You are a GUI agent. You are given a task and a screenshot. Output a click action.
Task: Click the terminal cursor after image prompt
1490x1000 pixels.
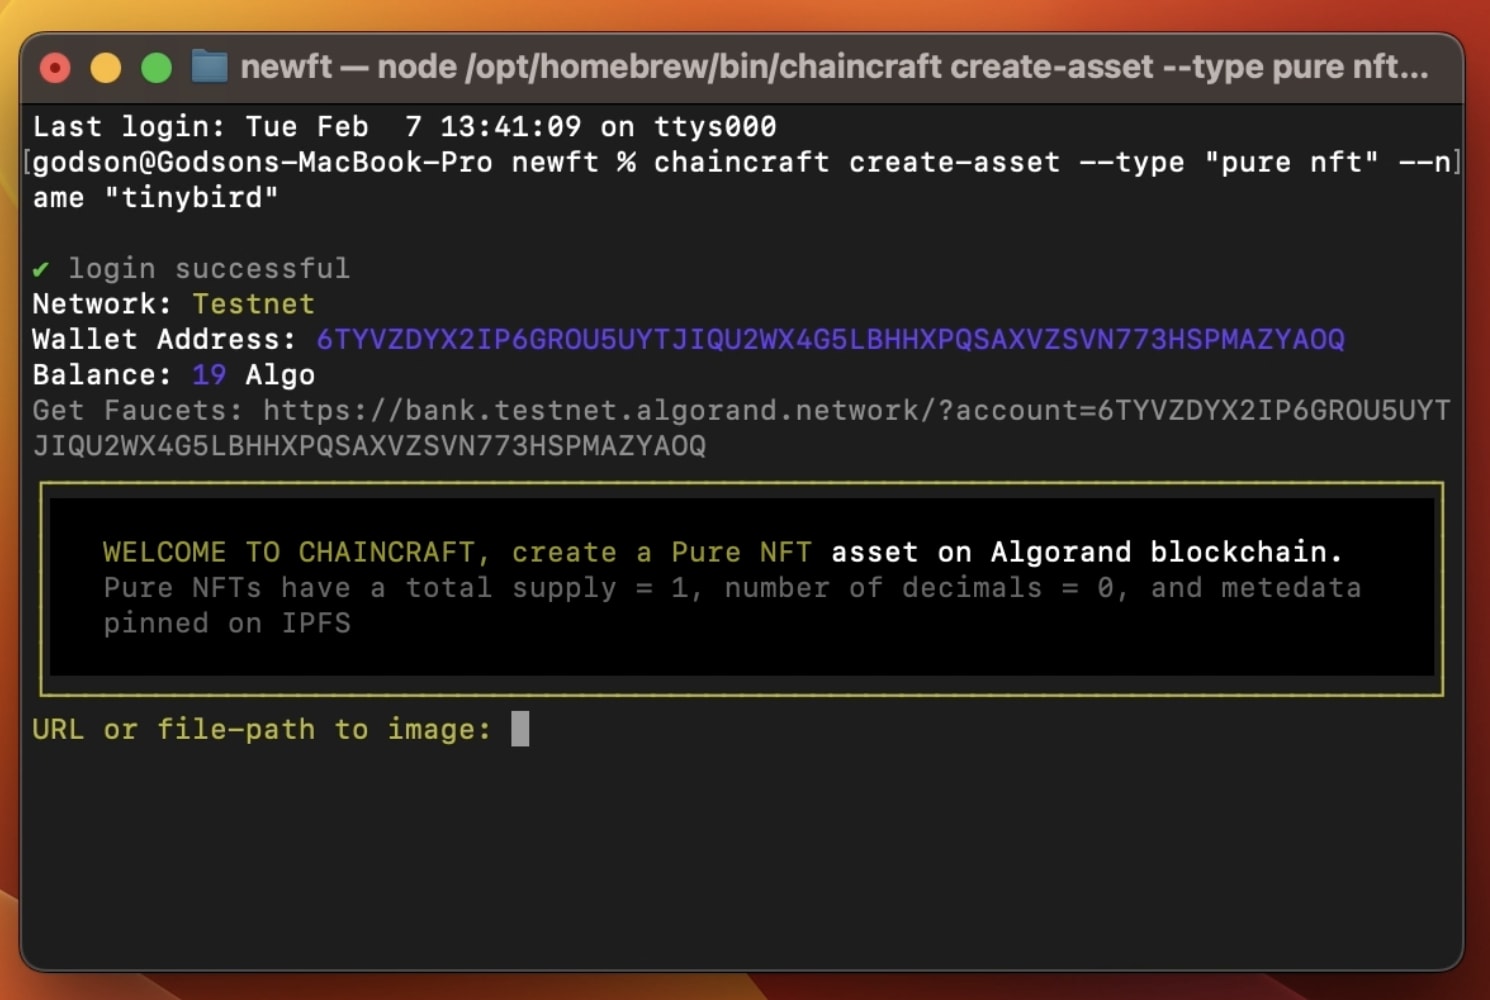pyautogui.click(x=520, y=729)
